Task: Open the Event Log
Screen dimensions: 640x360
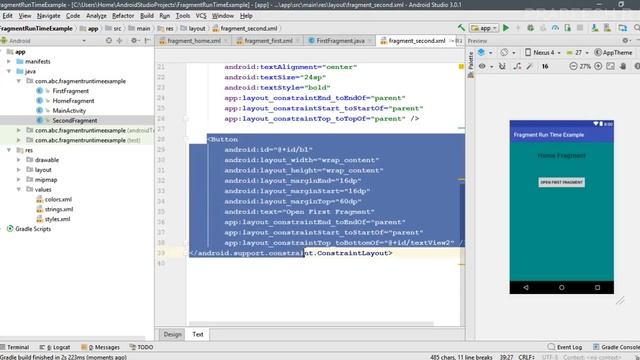Action: pos(565,347)
